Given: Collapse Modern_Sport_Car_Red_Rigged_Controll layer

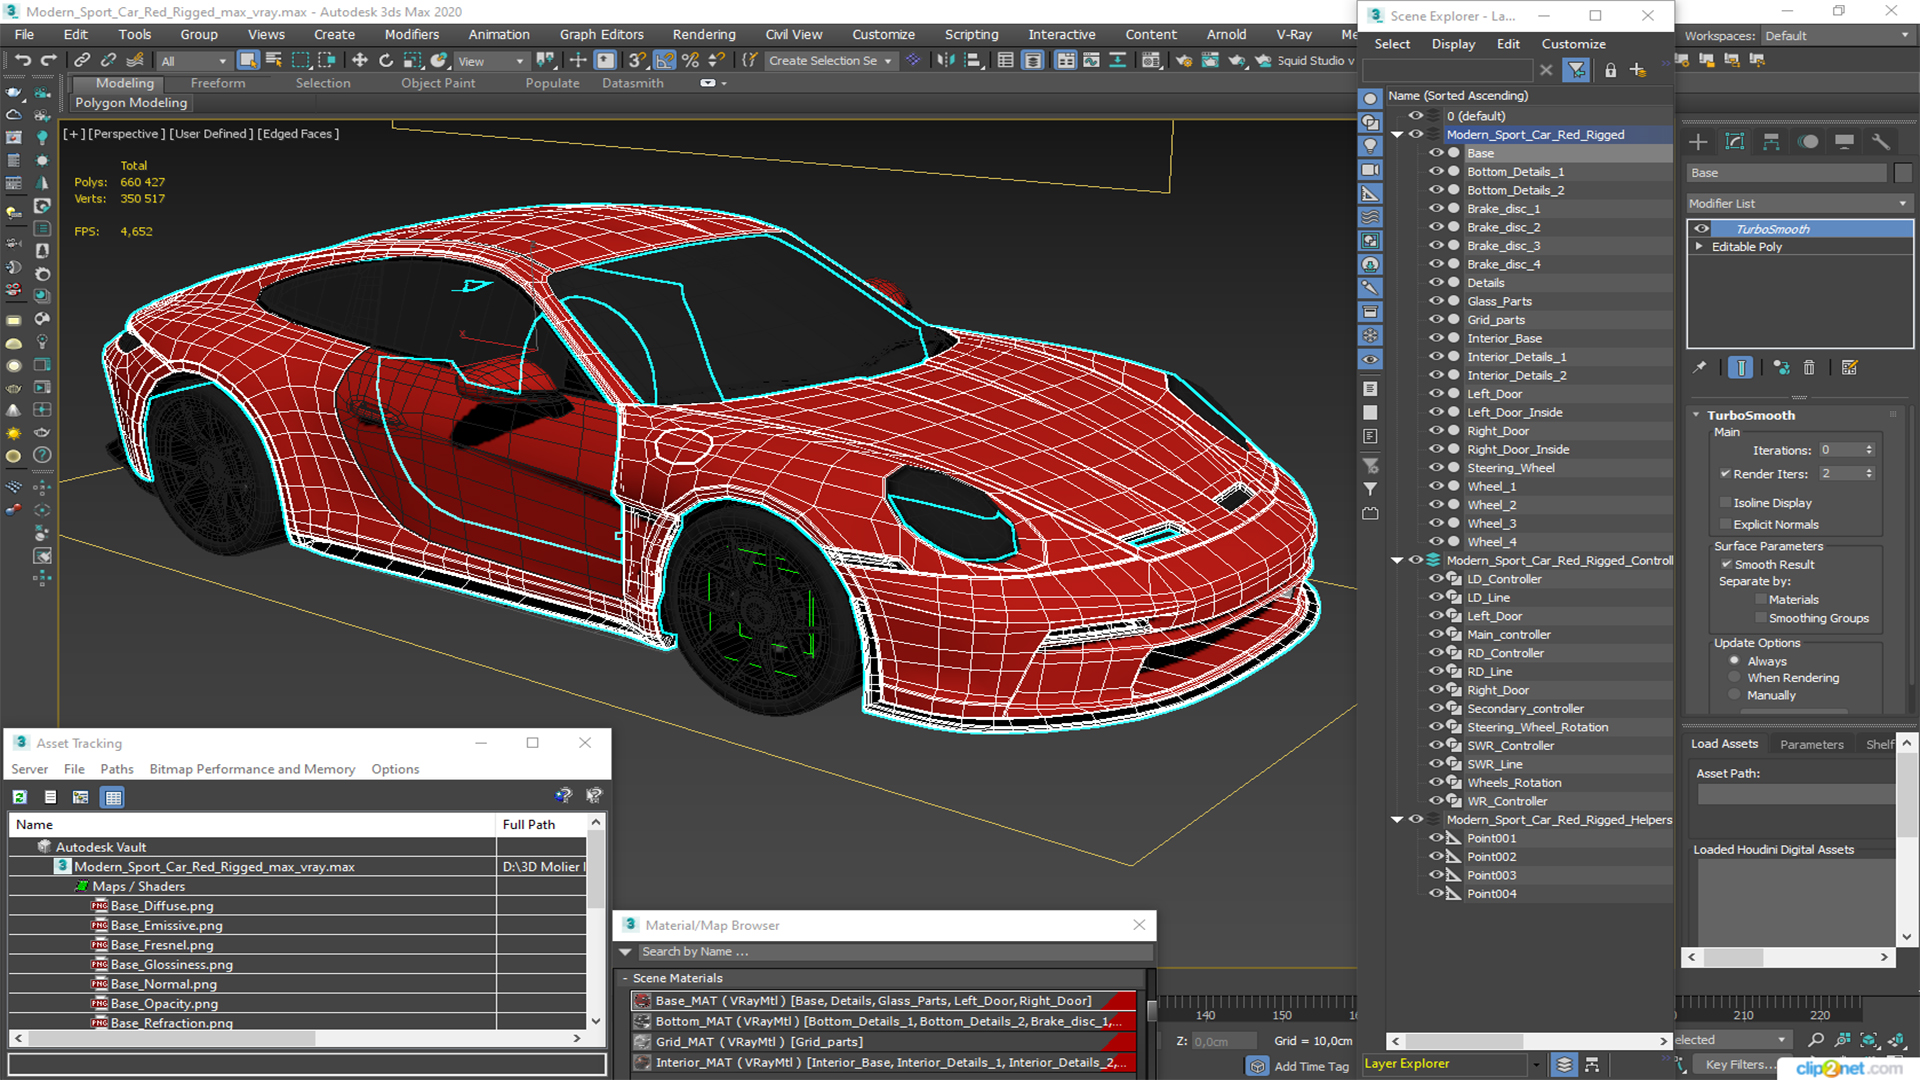Looking at the screenshot, I should [x=1397, y=561].
